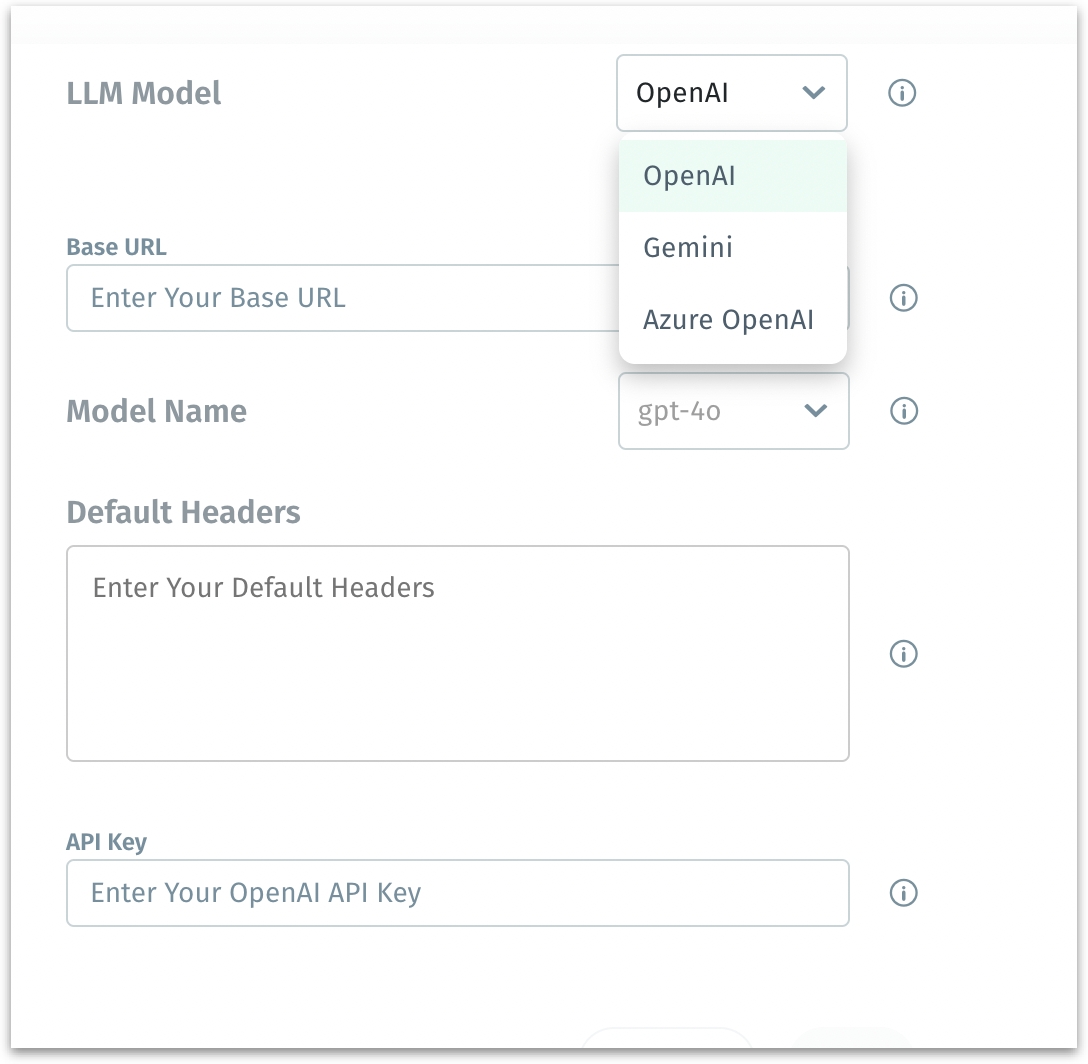Click the Base URL field label
1088x1064 pixels.
pos(116,247)
